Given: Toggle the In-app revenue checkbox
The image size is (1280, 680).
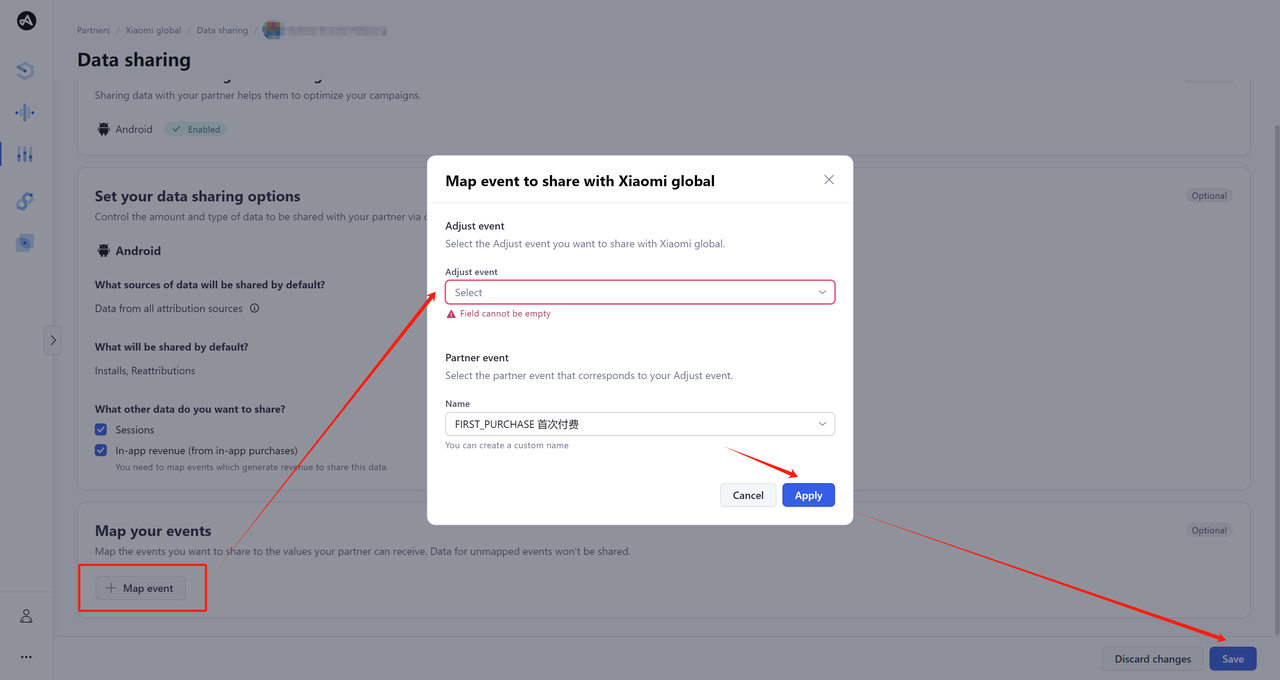Looking at the screenshot, I should click(101, 451).
